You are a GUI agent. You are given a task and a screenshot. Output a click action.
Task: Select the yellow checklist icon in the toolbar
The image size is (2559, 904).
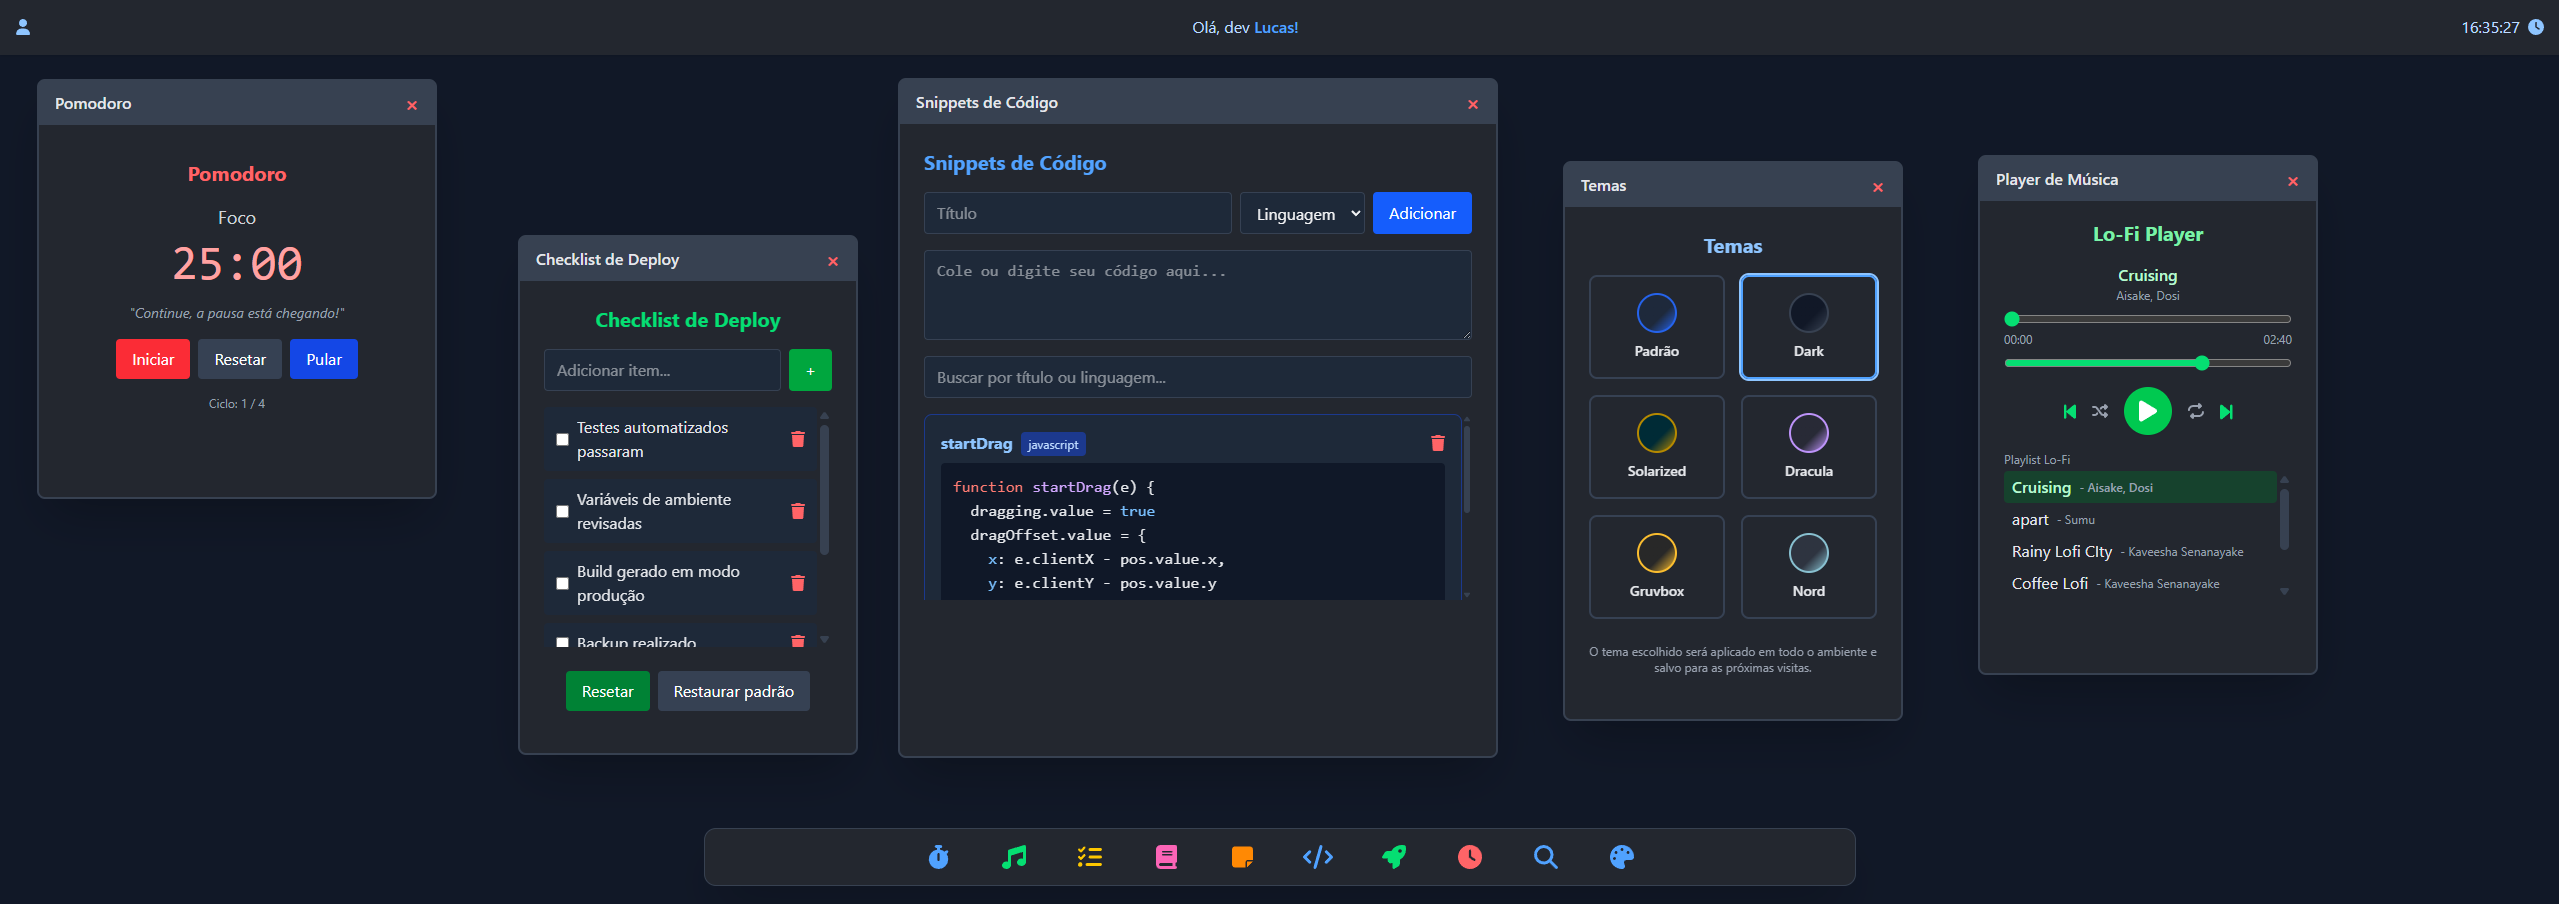click(x=1089, y=857)
